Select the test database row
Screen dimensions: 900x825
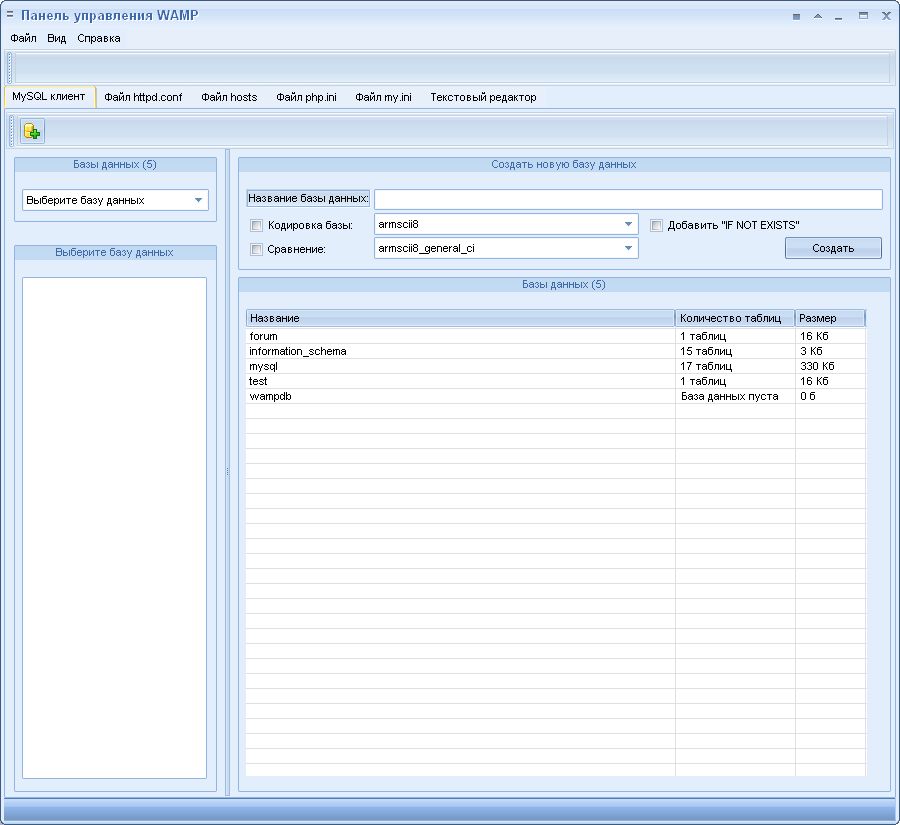pos(556,381)
